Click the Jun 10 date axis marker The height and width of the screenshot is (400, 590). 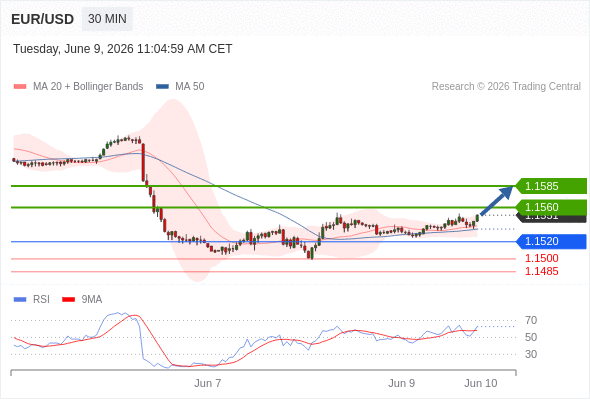point(481,383)
